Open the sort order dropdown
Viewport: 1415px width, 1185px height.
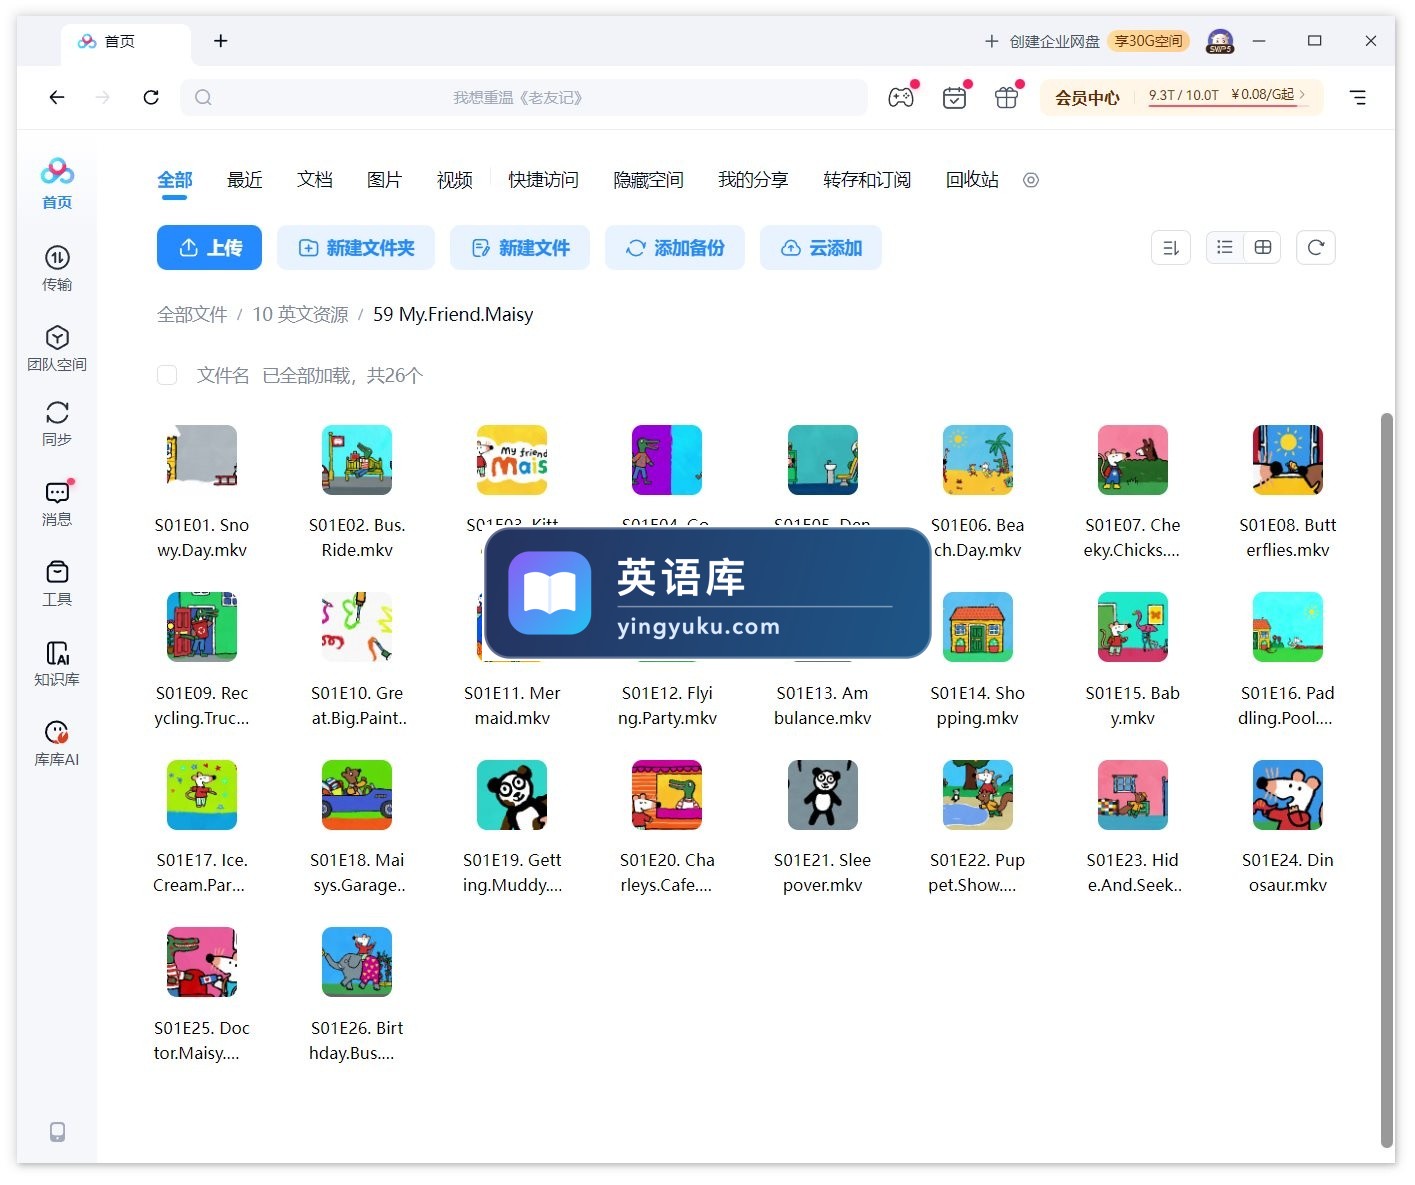pyautogui.click(x=1171, y=247)
